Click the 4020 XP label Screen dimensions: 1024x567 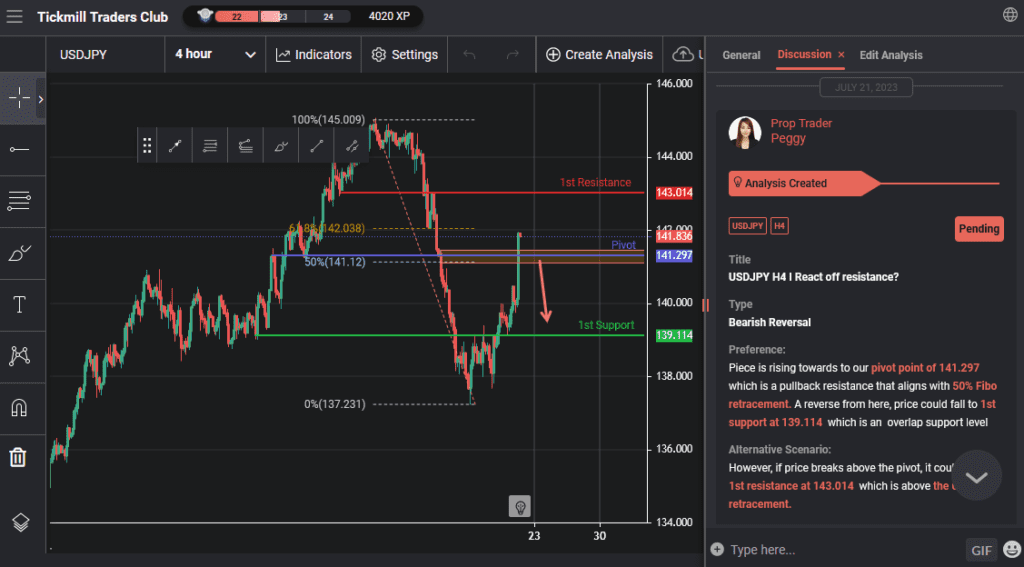click(x=389, y=16)
